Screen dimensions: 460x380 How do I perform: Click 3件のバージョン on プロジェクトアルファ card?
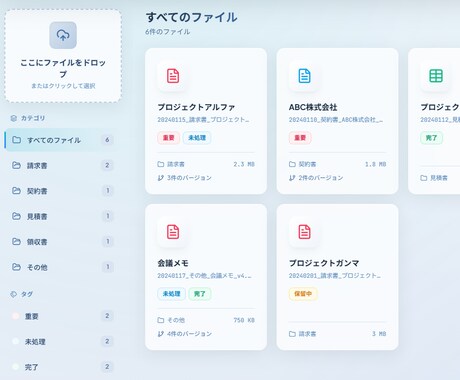tap(189, 178)
